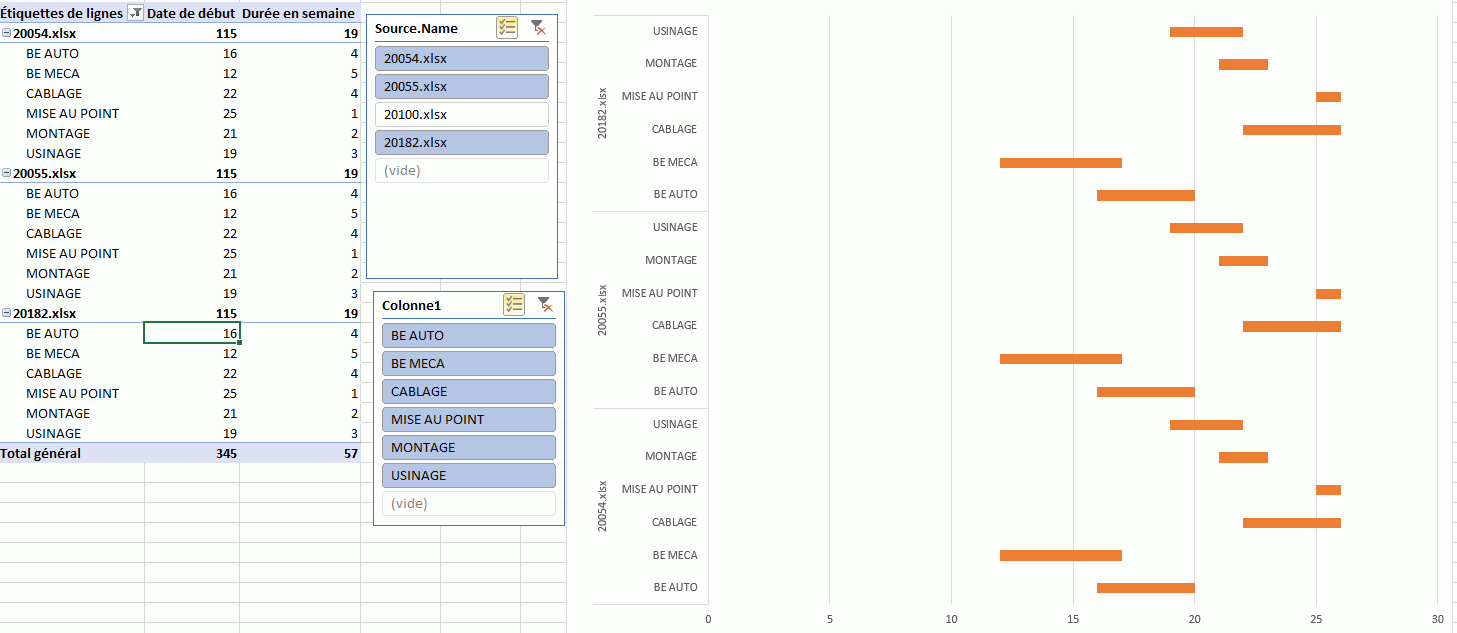Select CABLAGE slicer button
This screenshot has width=1457, height=633.
(468, 391)
